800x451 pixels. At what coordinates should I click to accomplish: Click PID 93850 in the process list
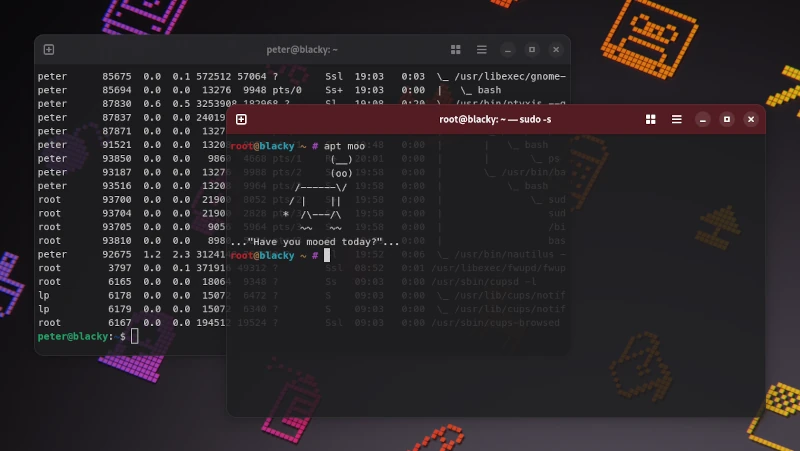tap(116, 159)
